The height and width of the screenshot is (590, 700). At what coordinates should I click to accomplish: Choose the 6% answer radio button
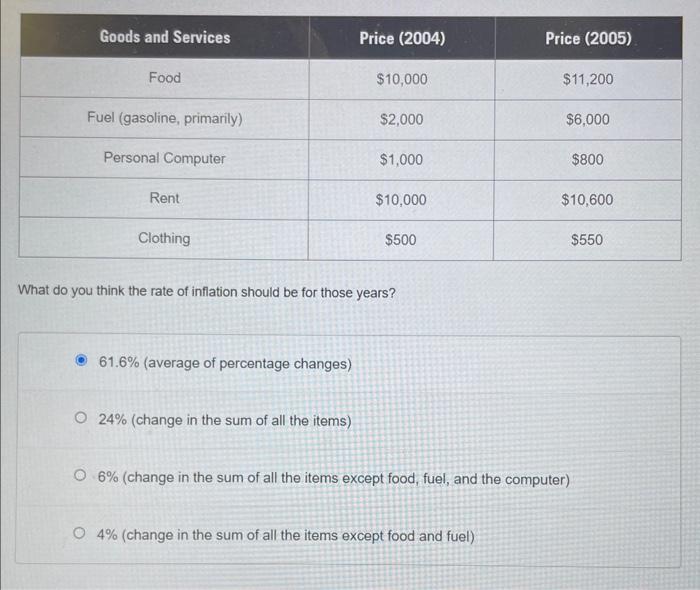coord(80,475)
